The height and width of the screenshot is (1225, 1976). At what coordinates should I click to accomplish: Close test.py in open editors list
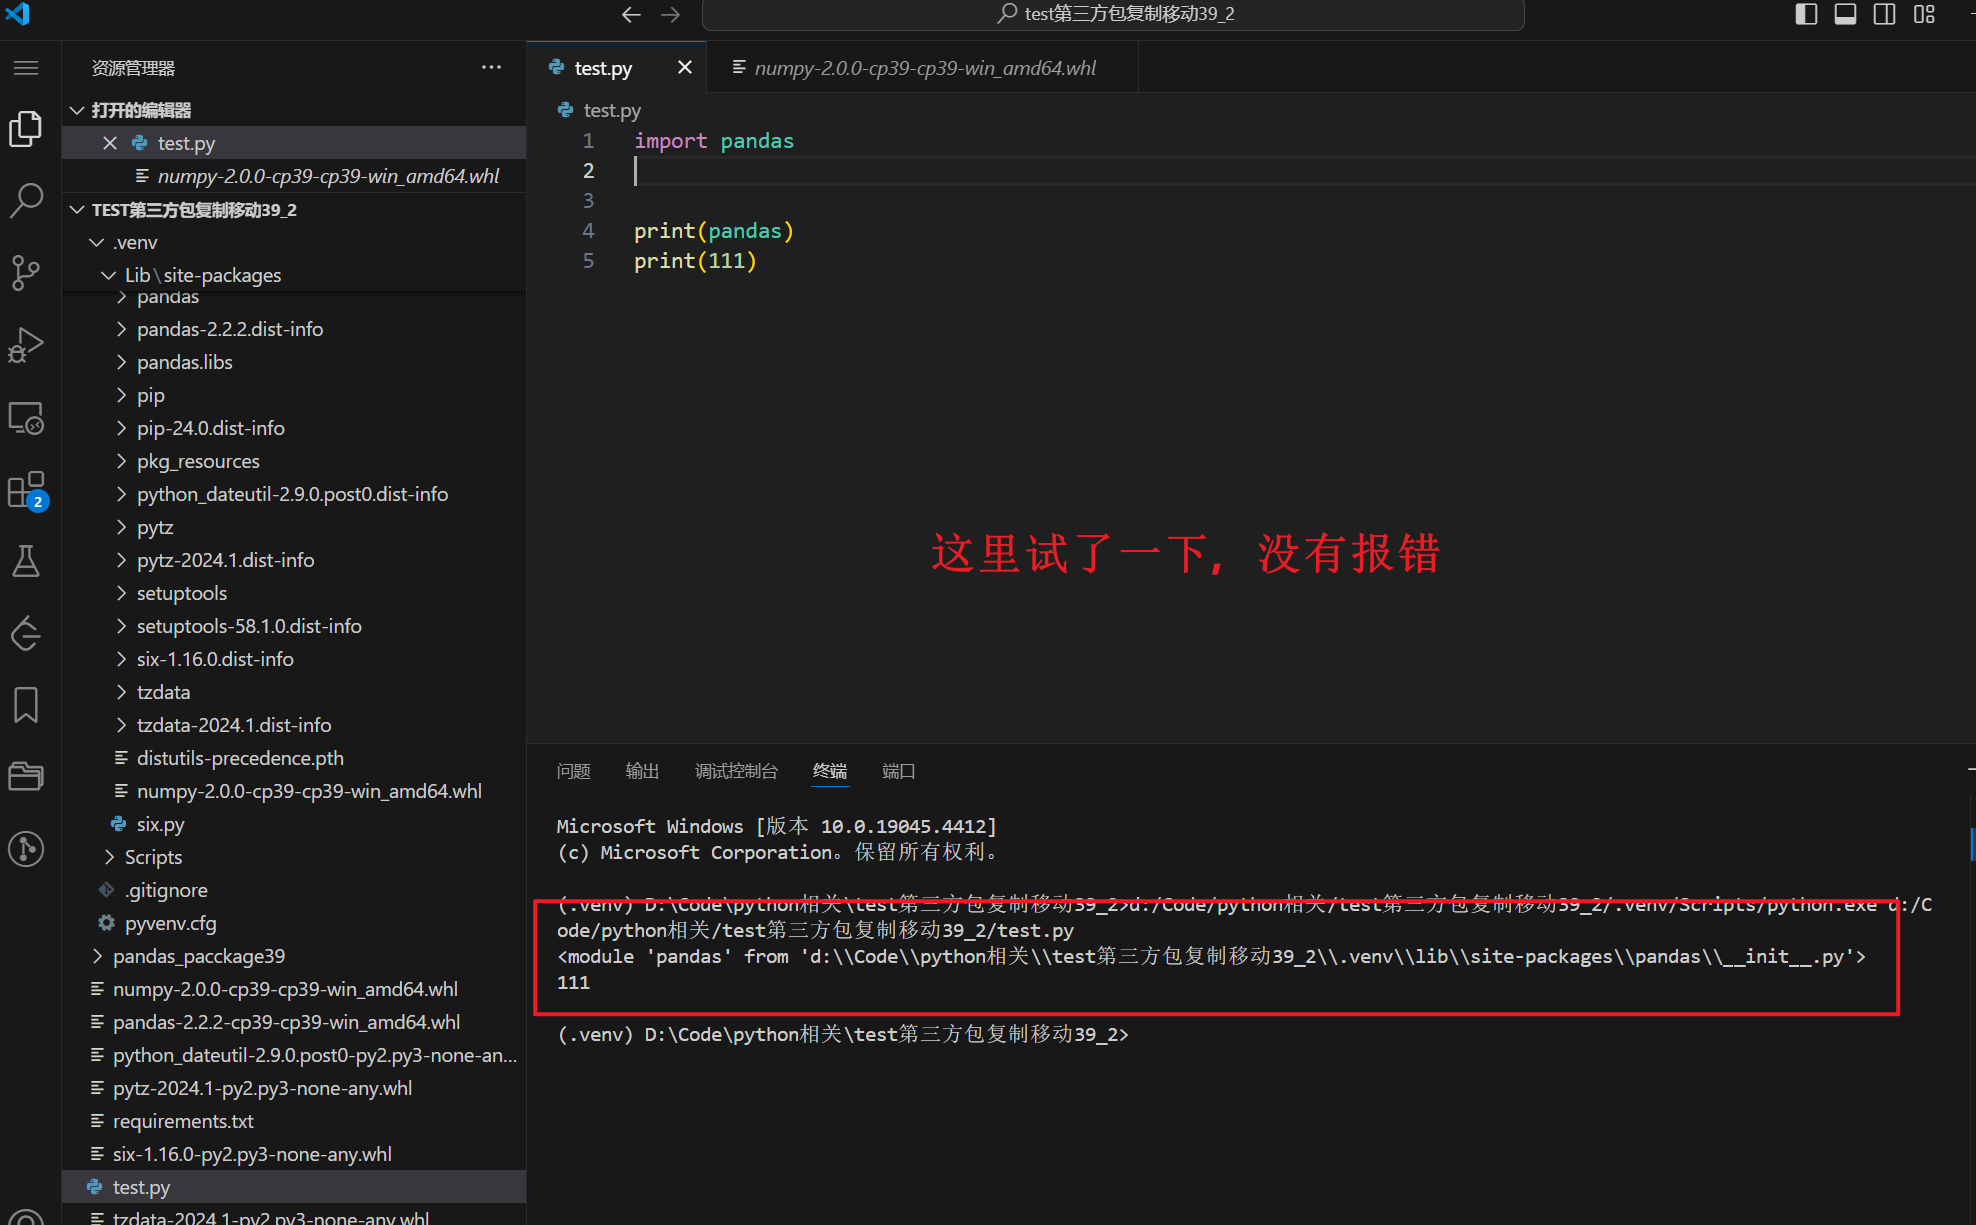point(110,143)
